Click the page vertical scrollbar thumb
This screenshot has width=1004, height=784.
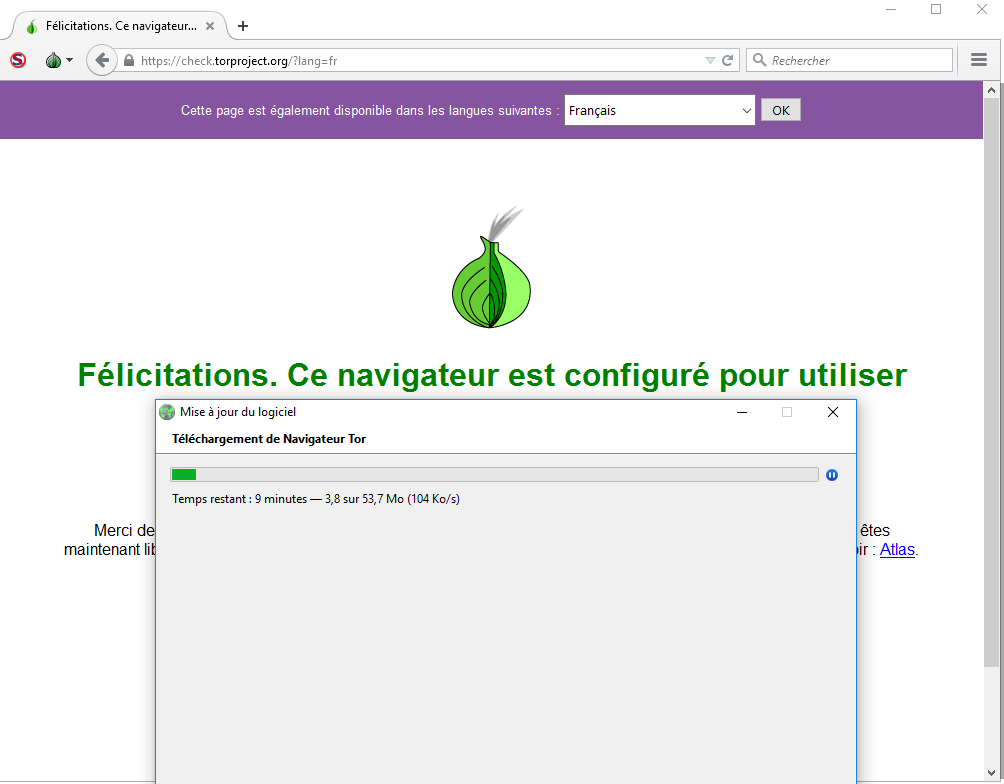[x=991, y=383]
